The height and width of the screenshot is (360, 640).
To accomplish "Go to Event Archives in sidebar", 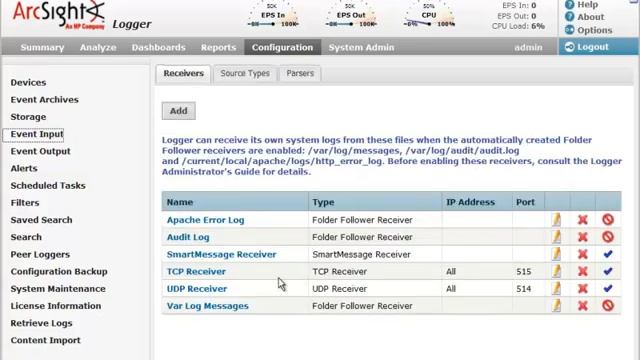I will point(44,100).
